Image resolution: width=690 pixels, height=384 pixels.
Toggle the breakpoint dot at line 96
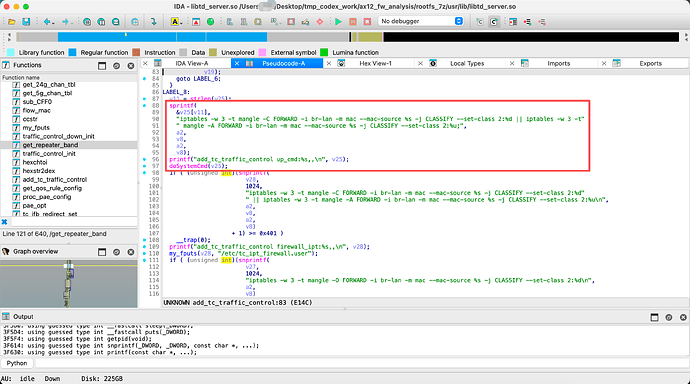(x=144, y=159)
